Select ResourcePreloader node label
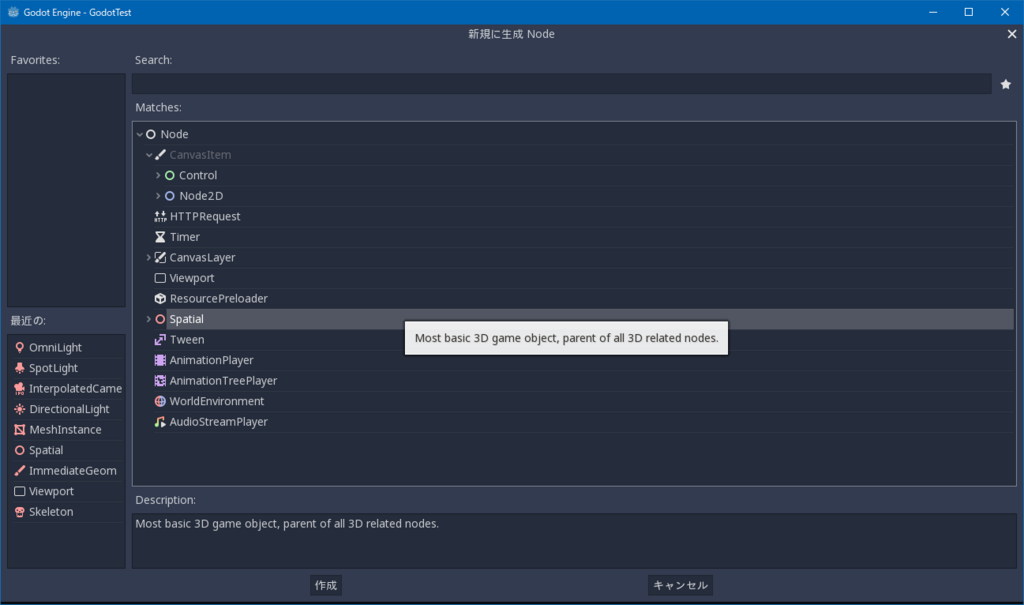The height and width of the screenshot is (605, 1024). point(219,299)
